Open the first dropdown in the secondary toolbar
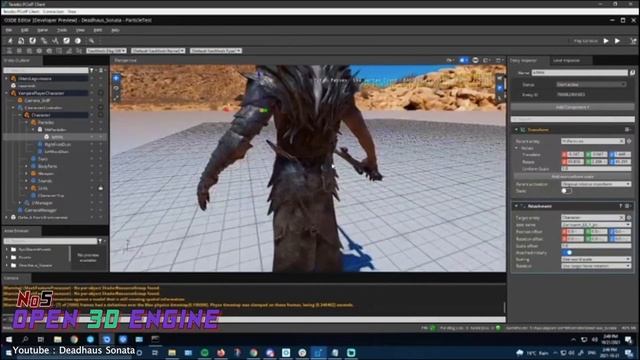Image resolution: width=640 pixels, height=360 pixels. click(106, 51)
